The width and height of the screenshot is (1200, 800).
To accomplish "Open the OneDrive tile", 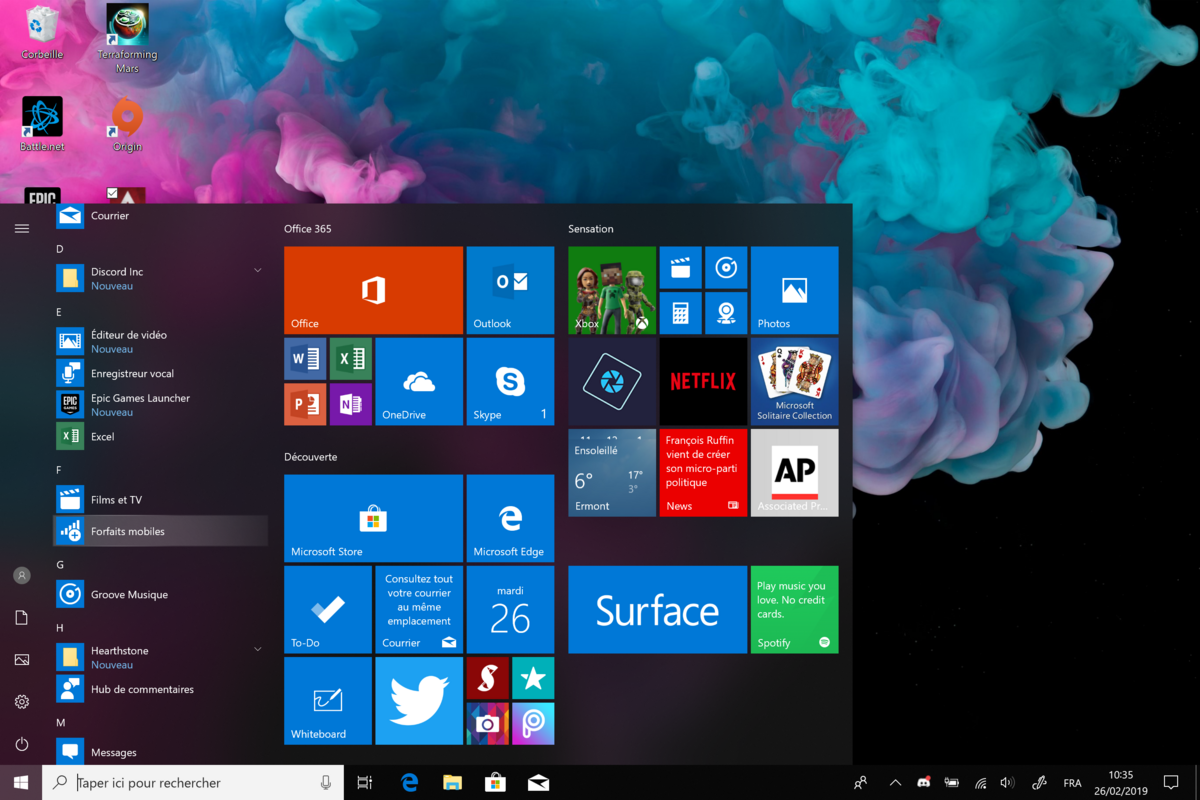I will click(x=419, y=381).
